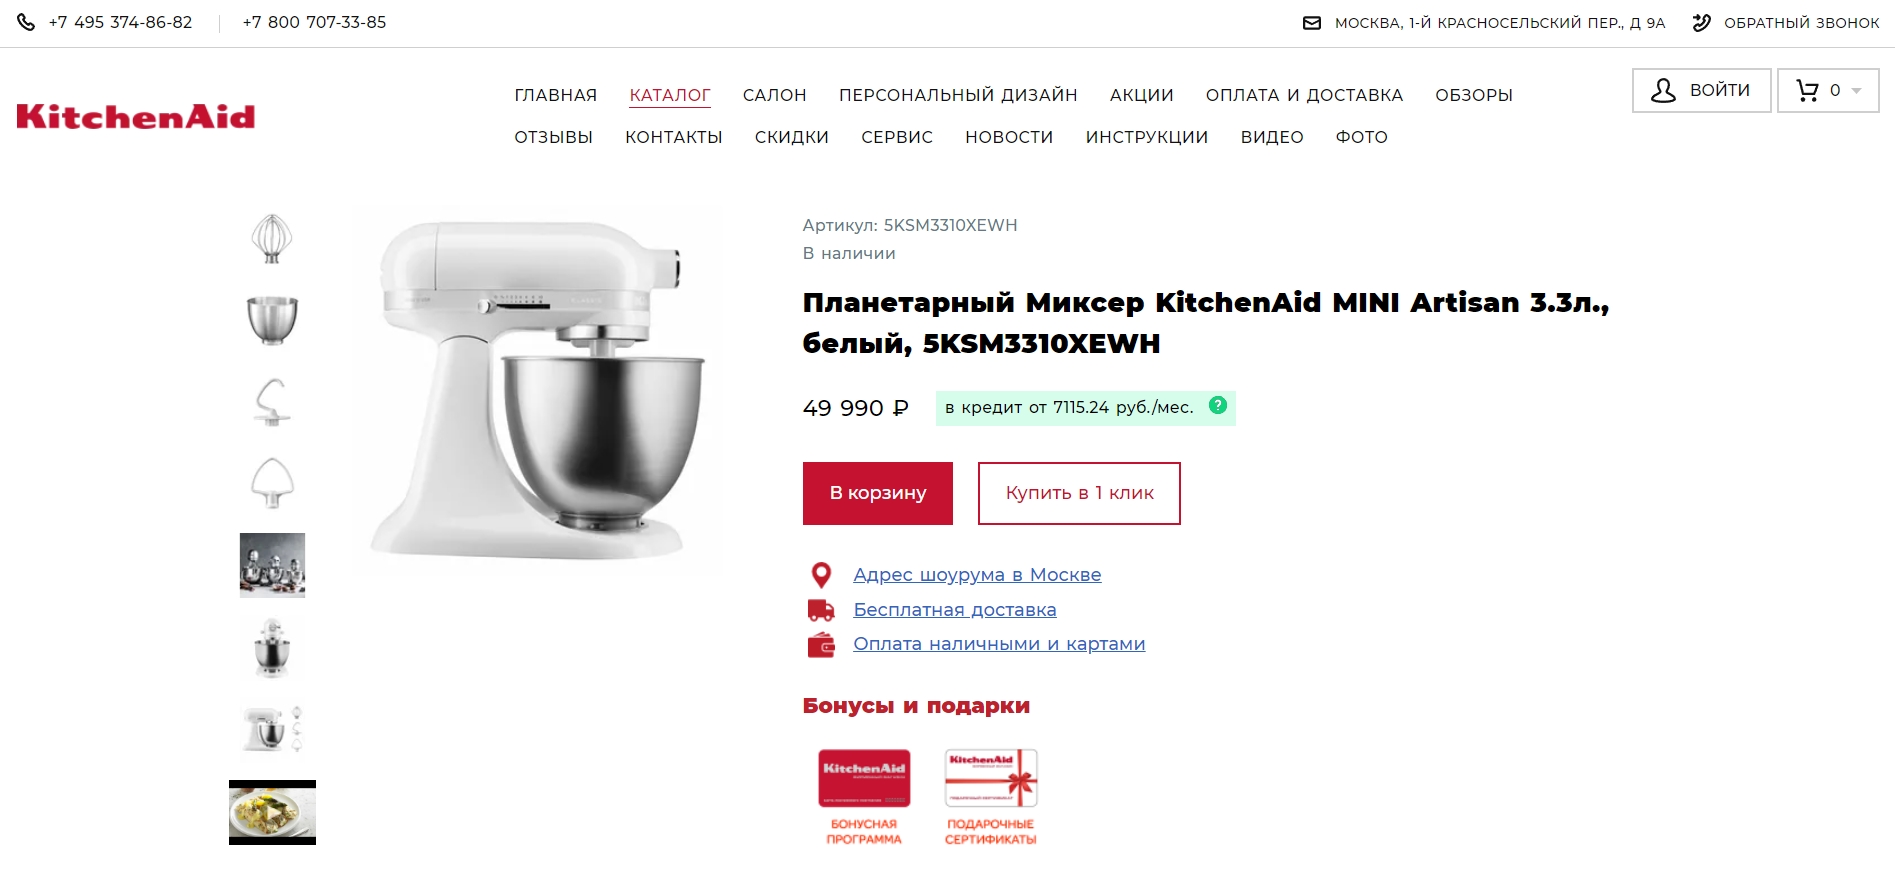This screenshot has height=882, width=1895.
Task: Click the БОНУСНАЯ ПРОГРАММА card image
Action: coord(864,776)
